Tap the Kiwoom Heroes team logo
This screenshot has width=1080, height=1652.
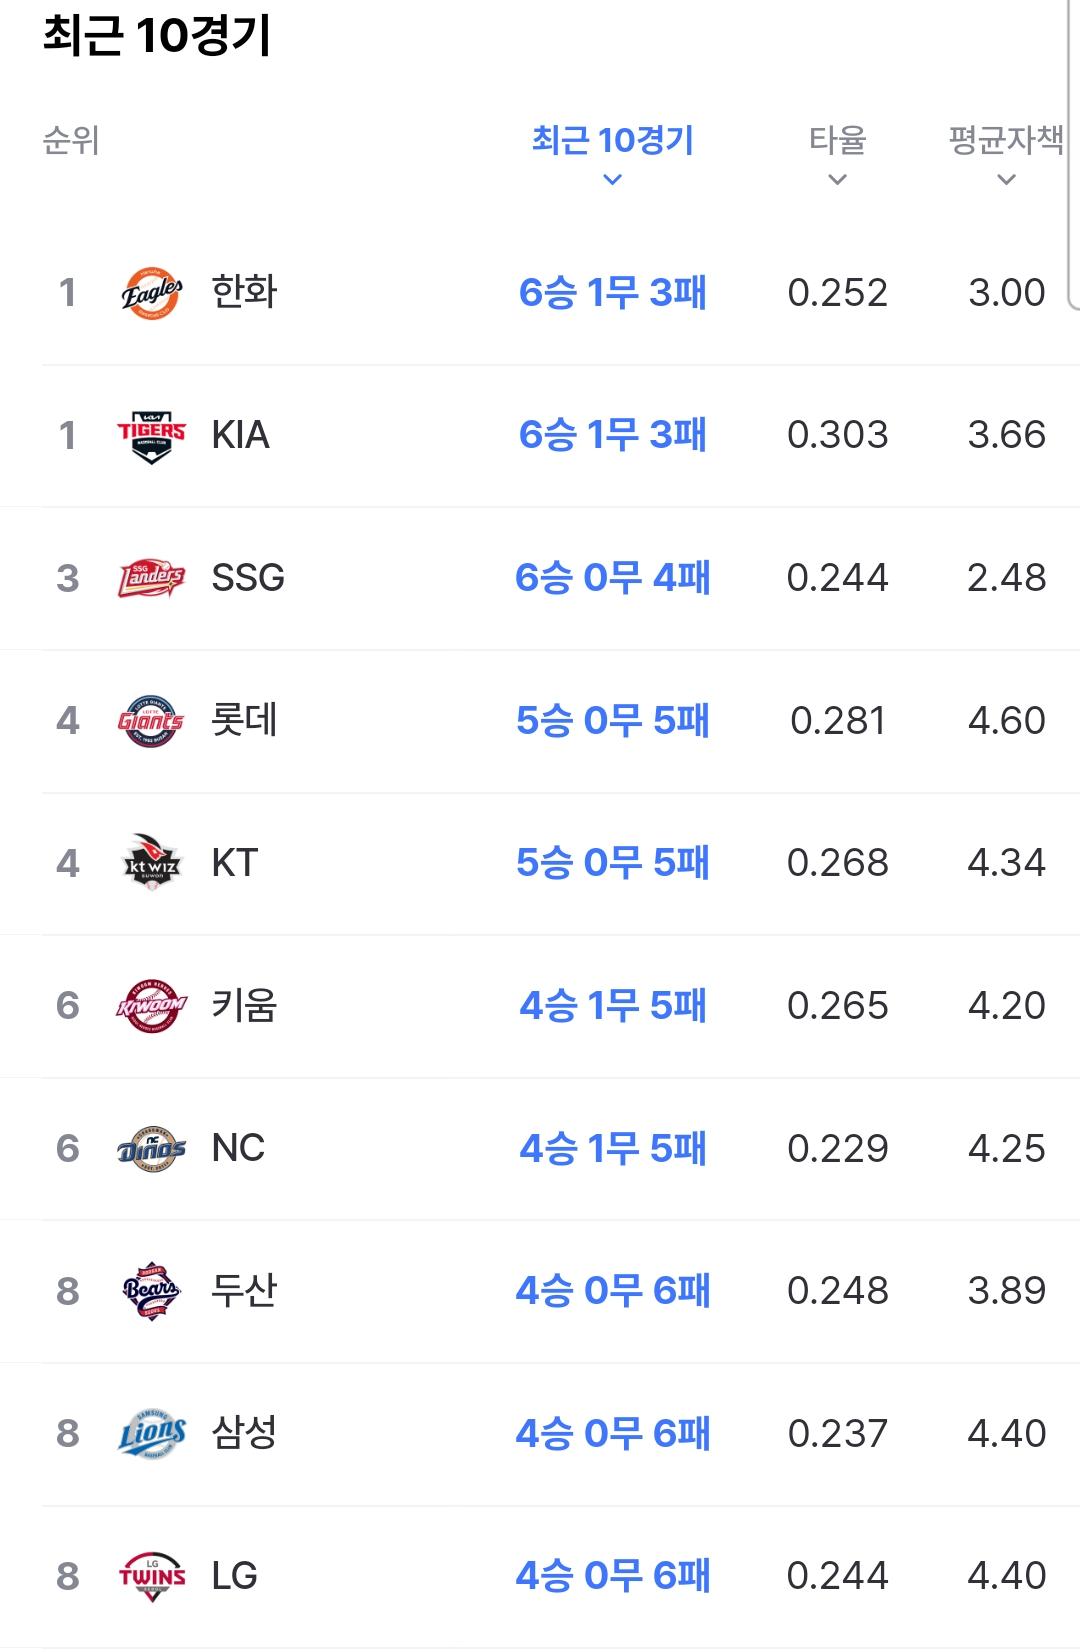click(x=151, y=1006)
